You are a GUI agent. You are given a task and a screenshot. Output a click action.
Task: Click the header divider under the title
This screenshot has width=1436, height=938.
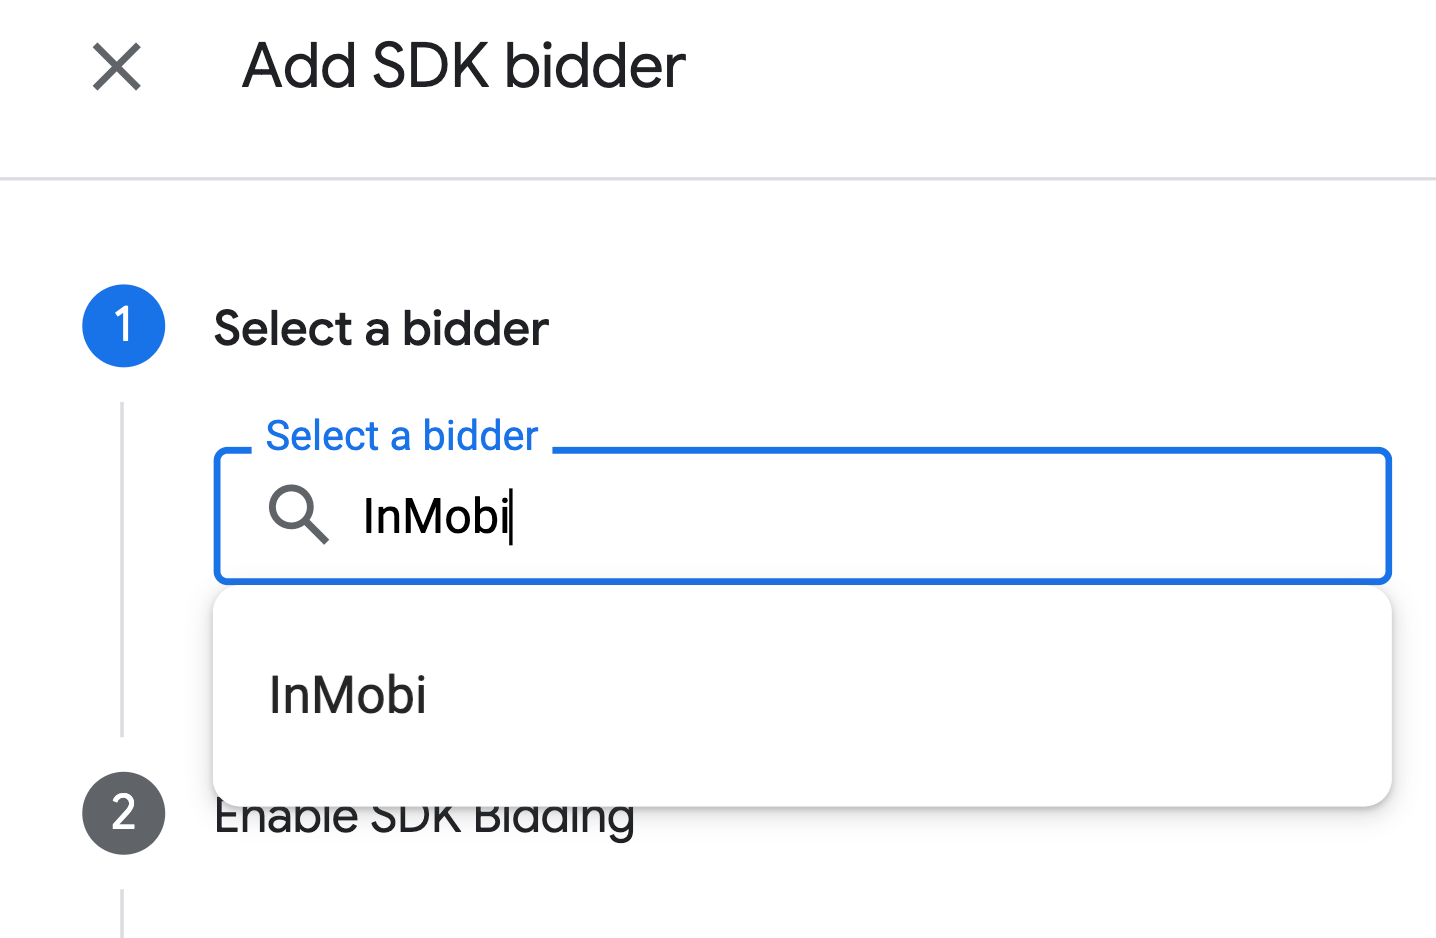coord(718,179)
